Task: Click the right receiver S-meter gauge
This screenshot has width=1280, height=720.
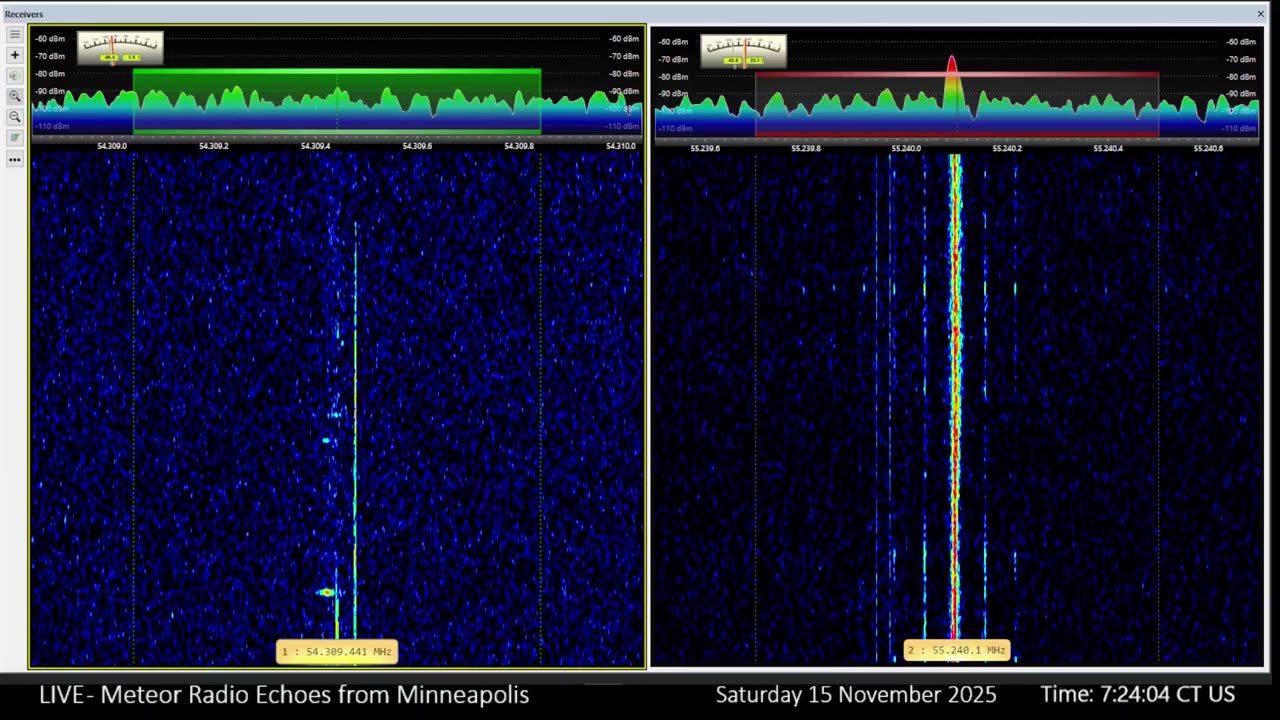Action: click(743, 51)
